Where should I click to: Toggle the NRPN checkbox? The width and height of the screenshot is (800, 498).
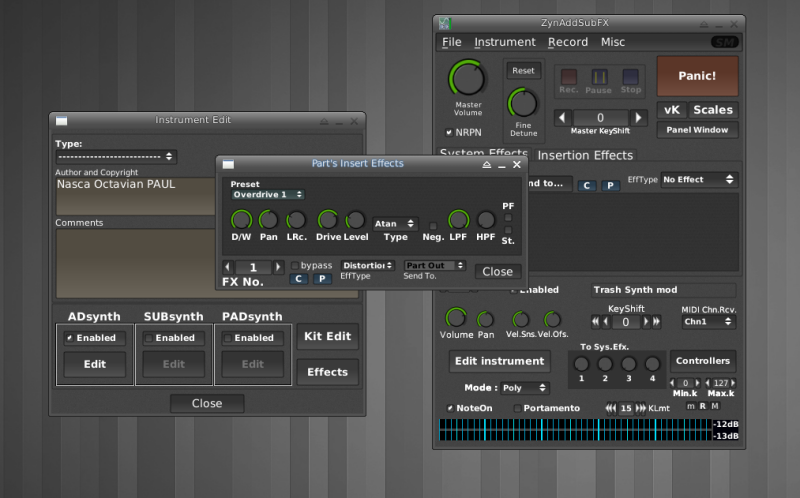coord(449,132)
